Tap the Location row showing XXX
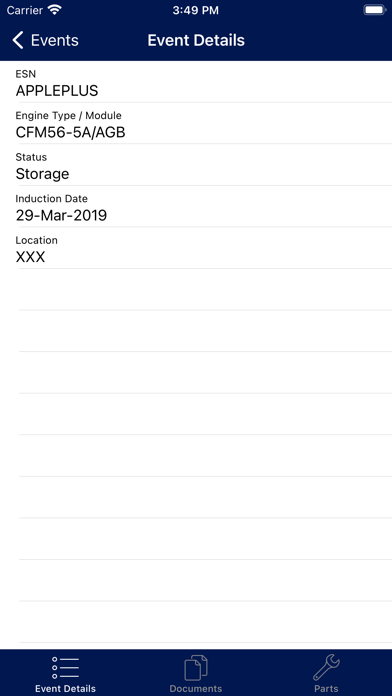Screen dimensions: 392x696 tap(196, 248)
